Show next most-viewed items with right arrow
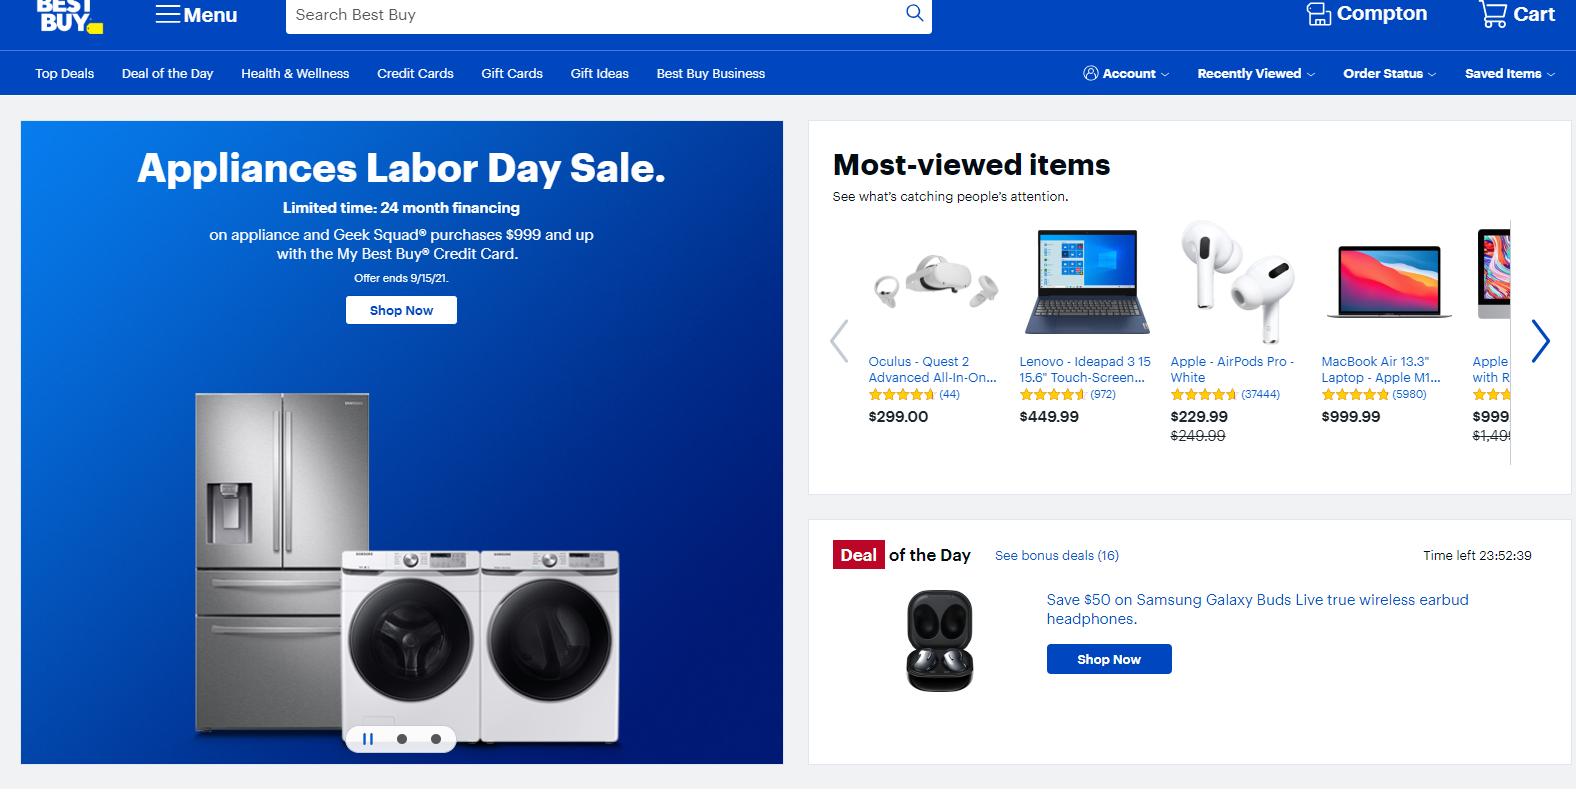 [x=1540, y=341]
